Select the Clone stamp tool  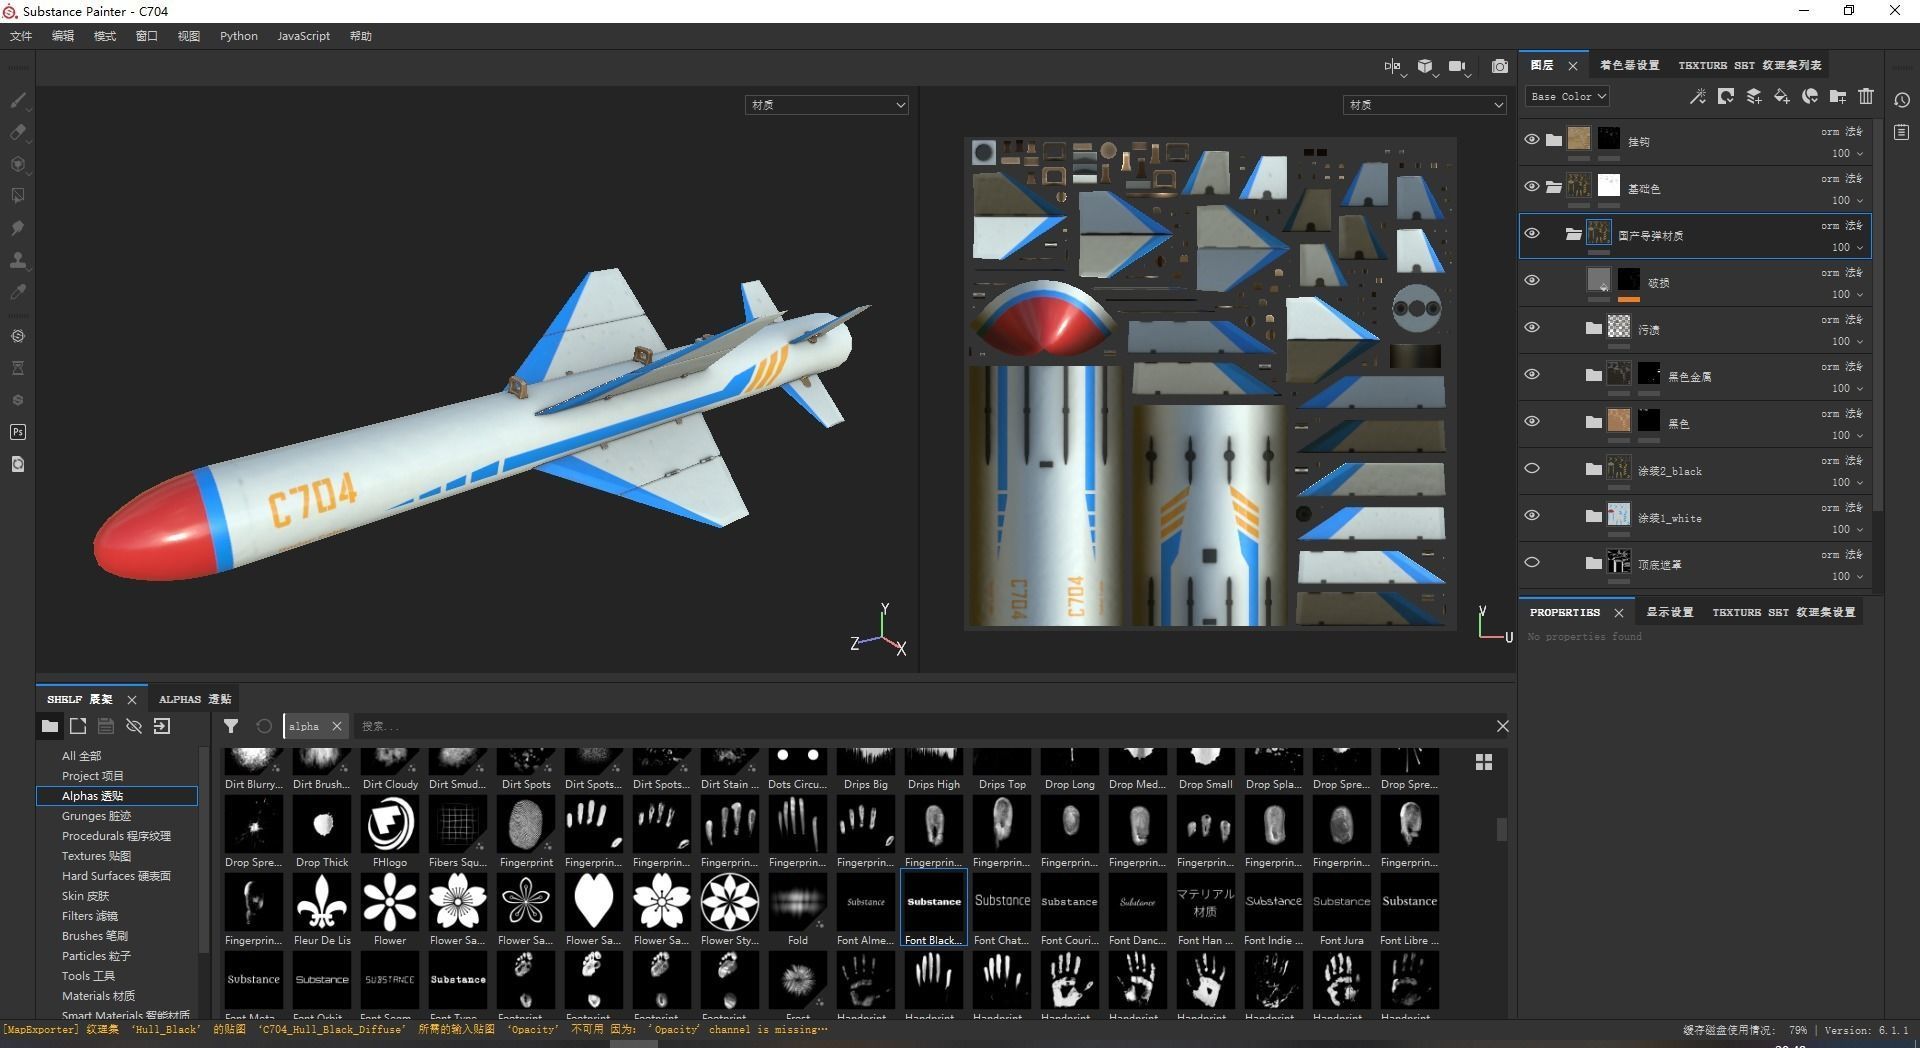click(x=18, y=260)
